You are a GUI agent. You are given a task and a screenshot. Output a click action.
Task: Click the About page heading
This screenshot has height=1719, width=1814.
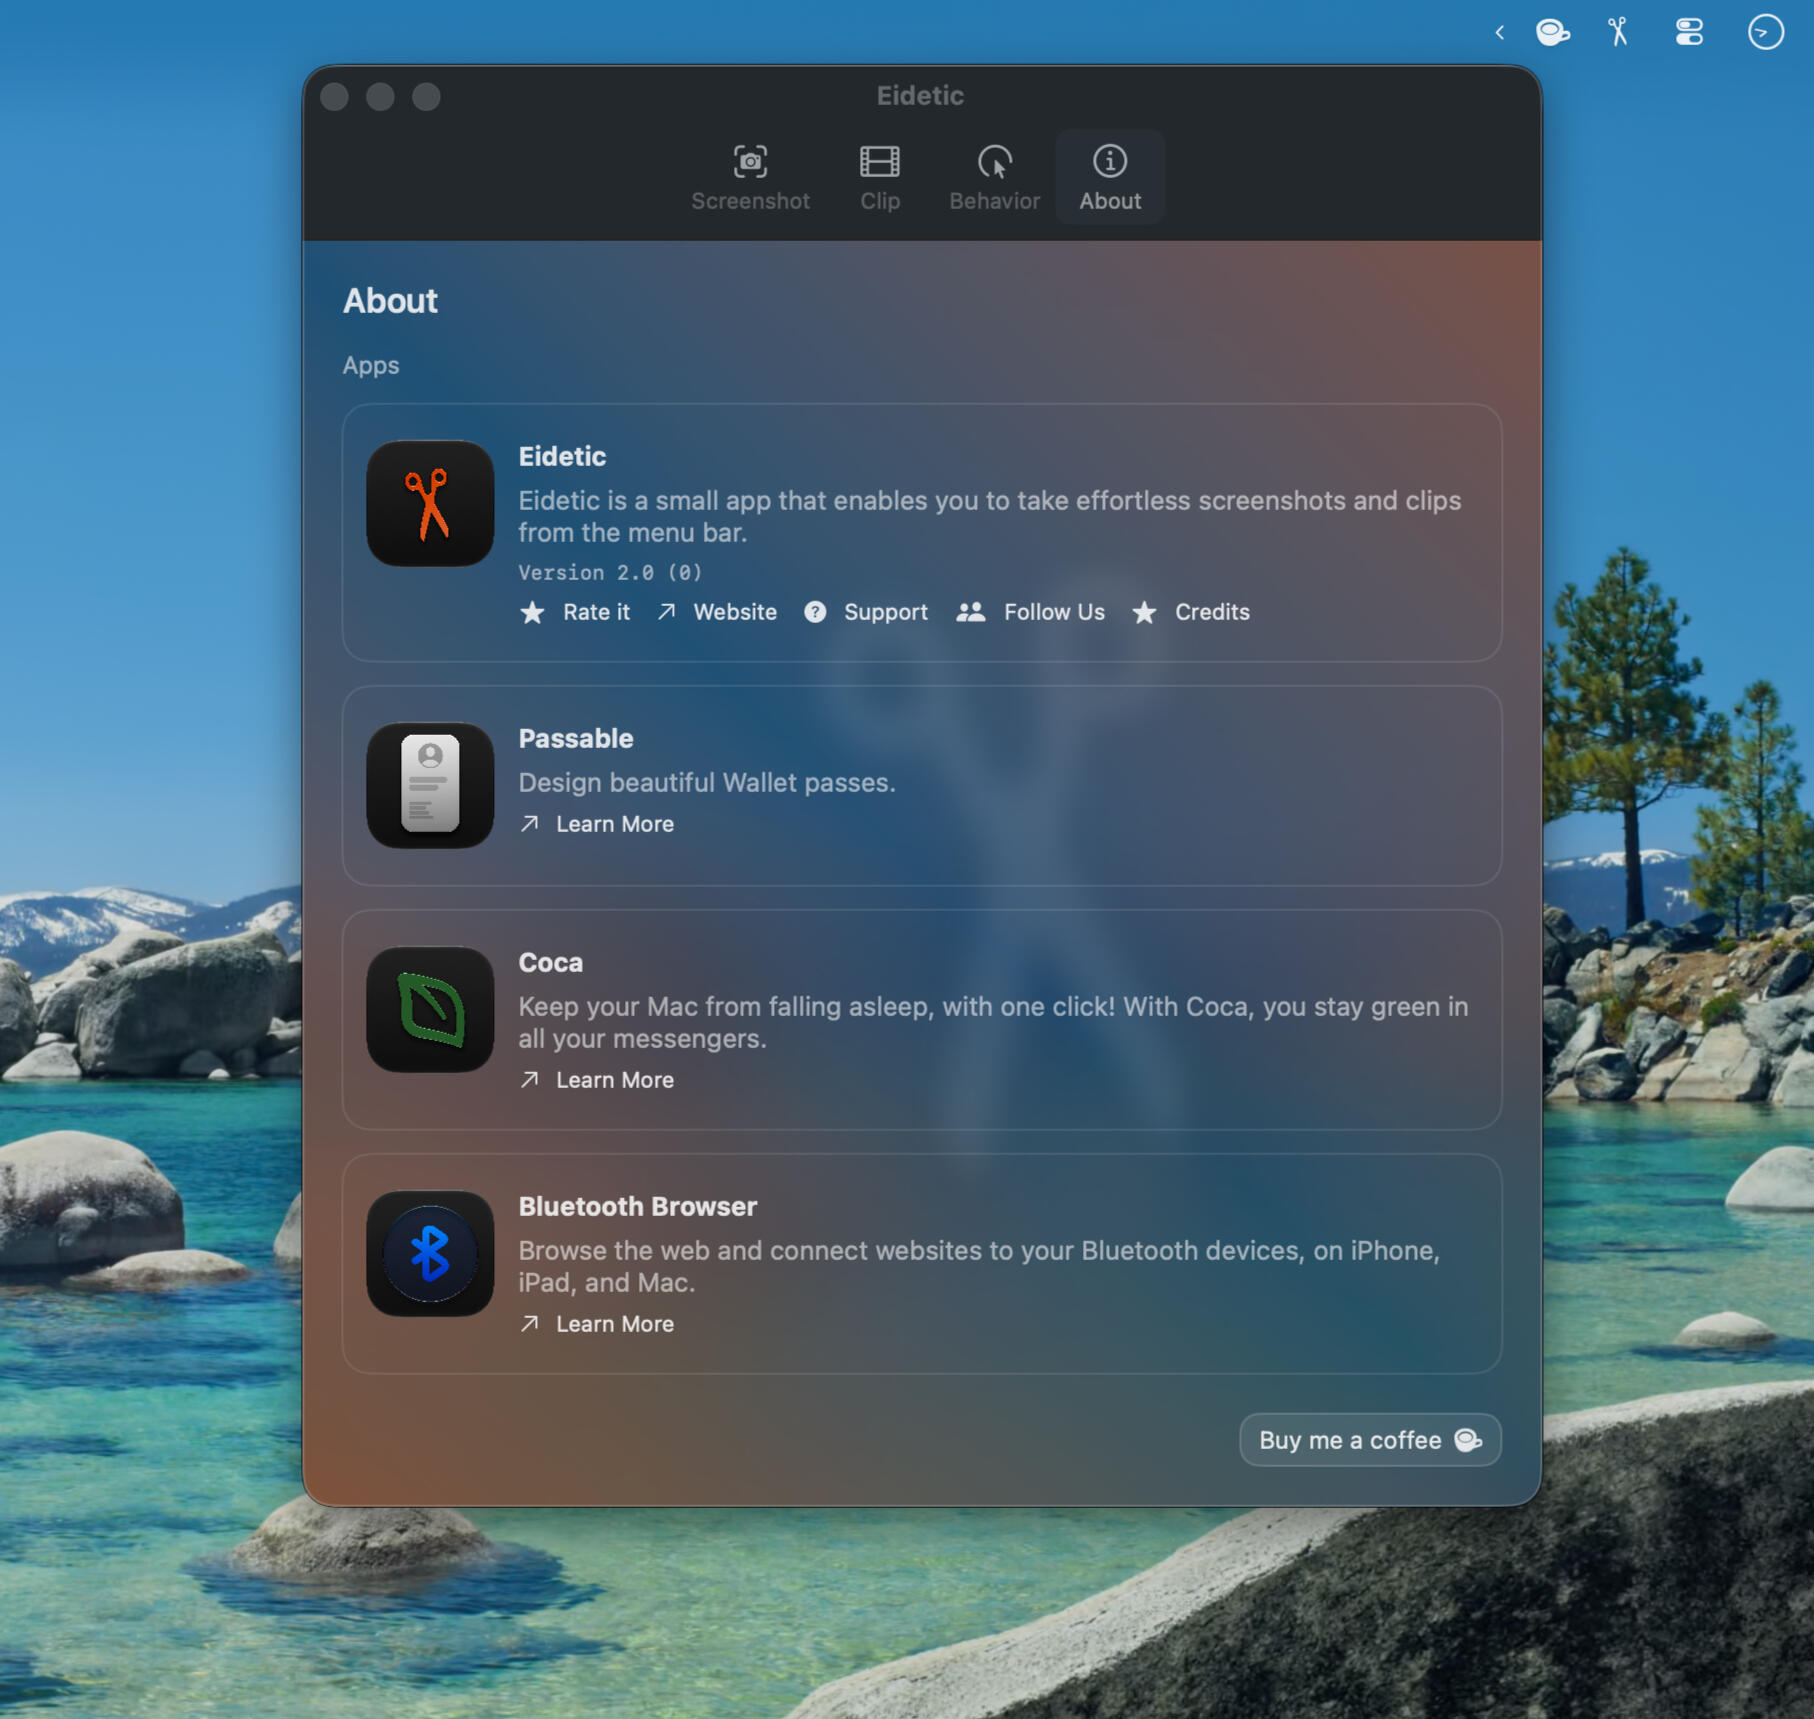tap(390, 301)
